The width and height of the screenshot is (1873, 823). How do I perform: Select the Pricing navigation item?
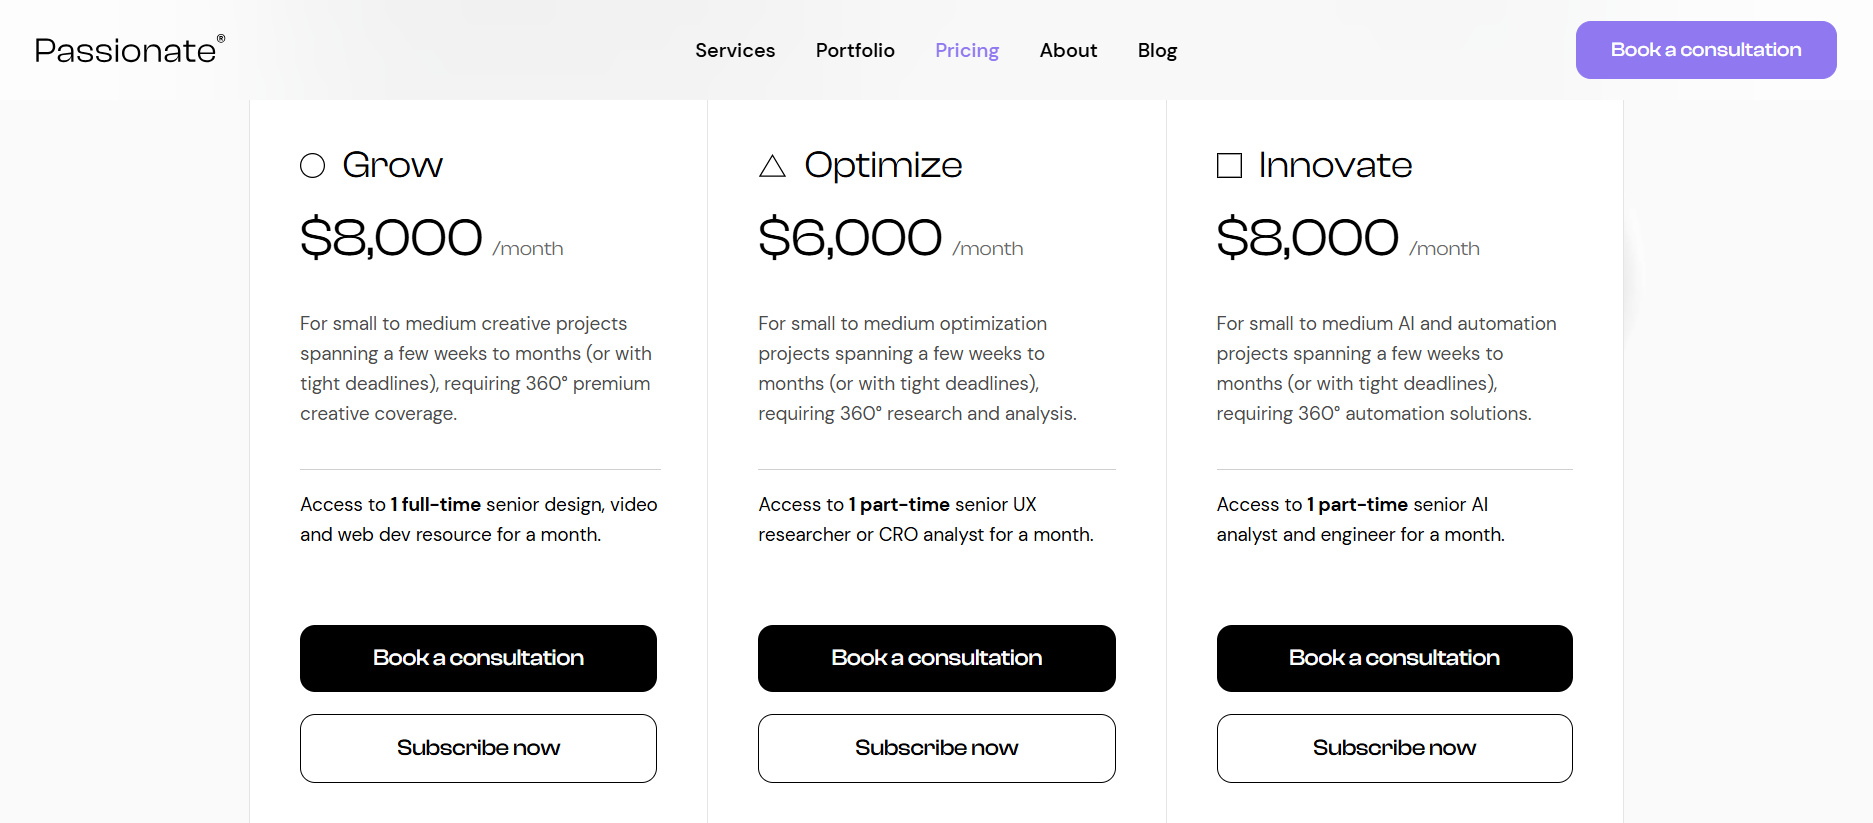967,50
